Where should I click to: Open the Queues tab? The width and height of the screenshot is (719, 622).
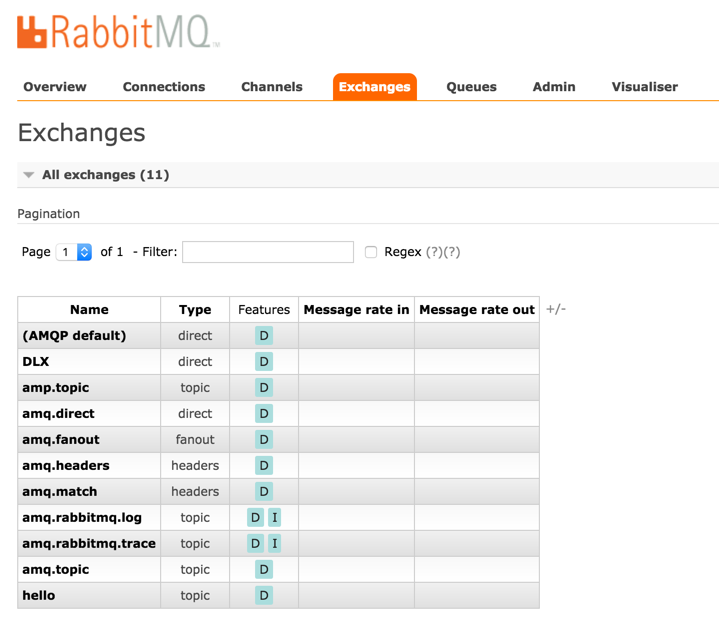471,87
